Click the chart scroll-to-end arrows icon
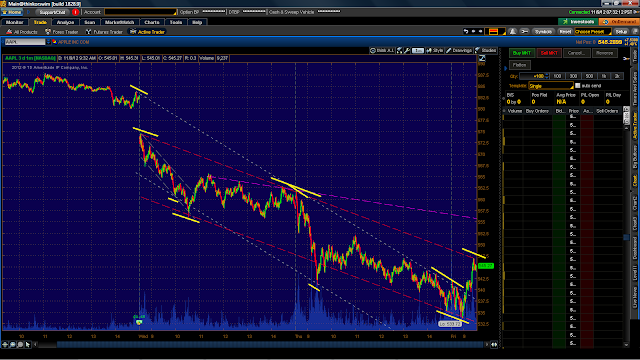This screenshot has width=640, height=360. point(494,345)
